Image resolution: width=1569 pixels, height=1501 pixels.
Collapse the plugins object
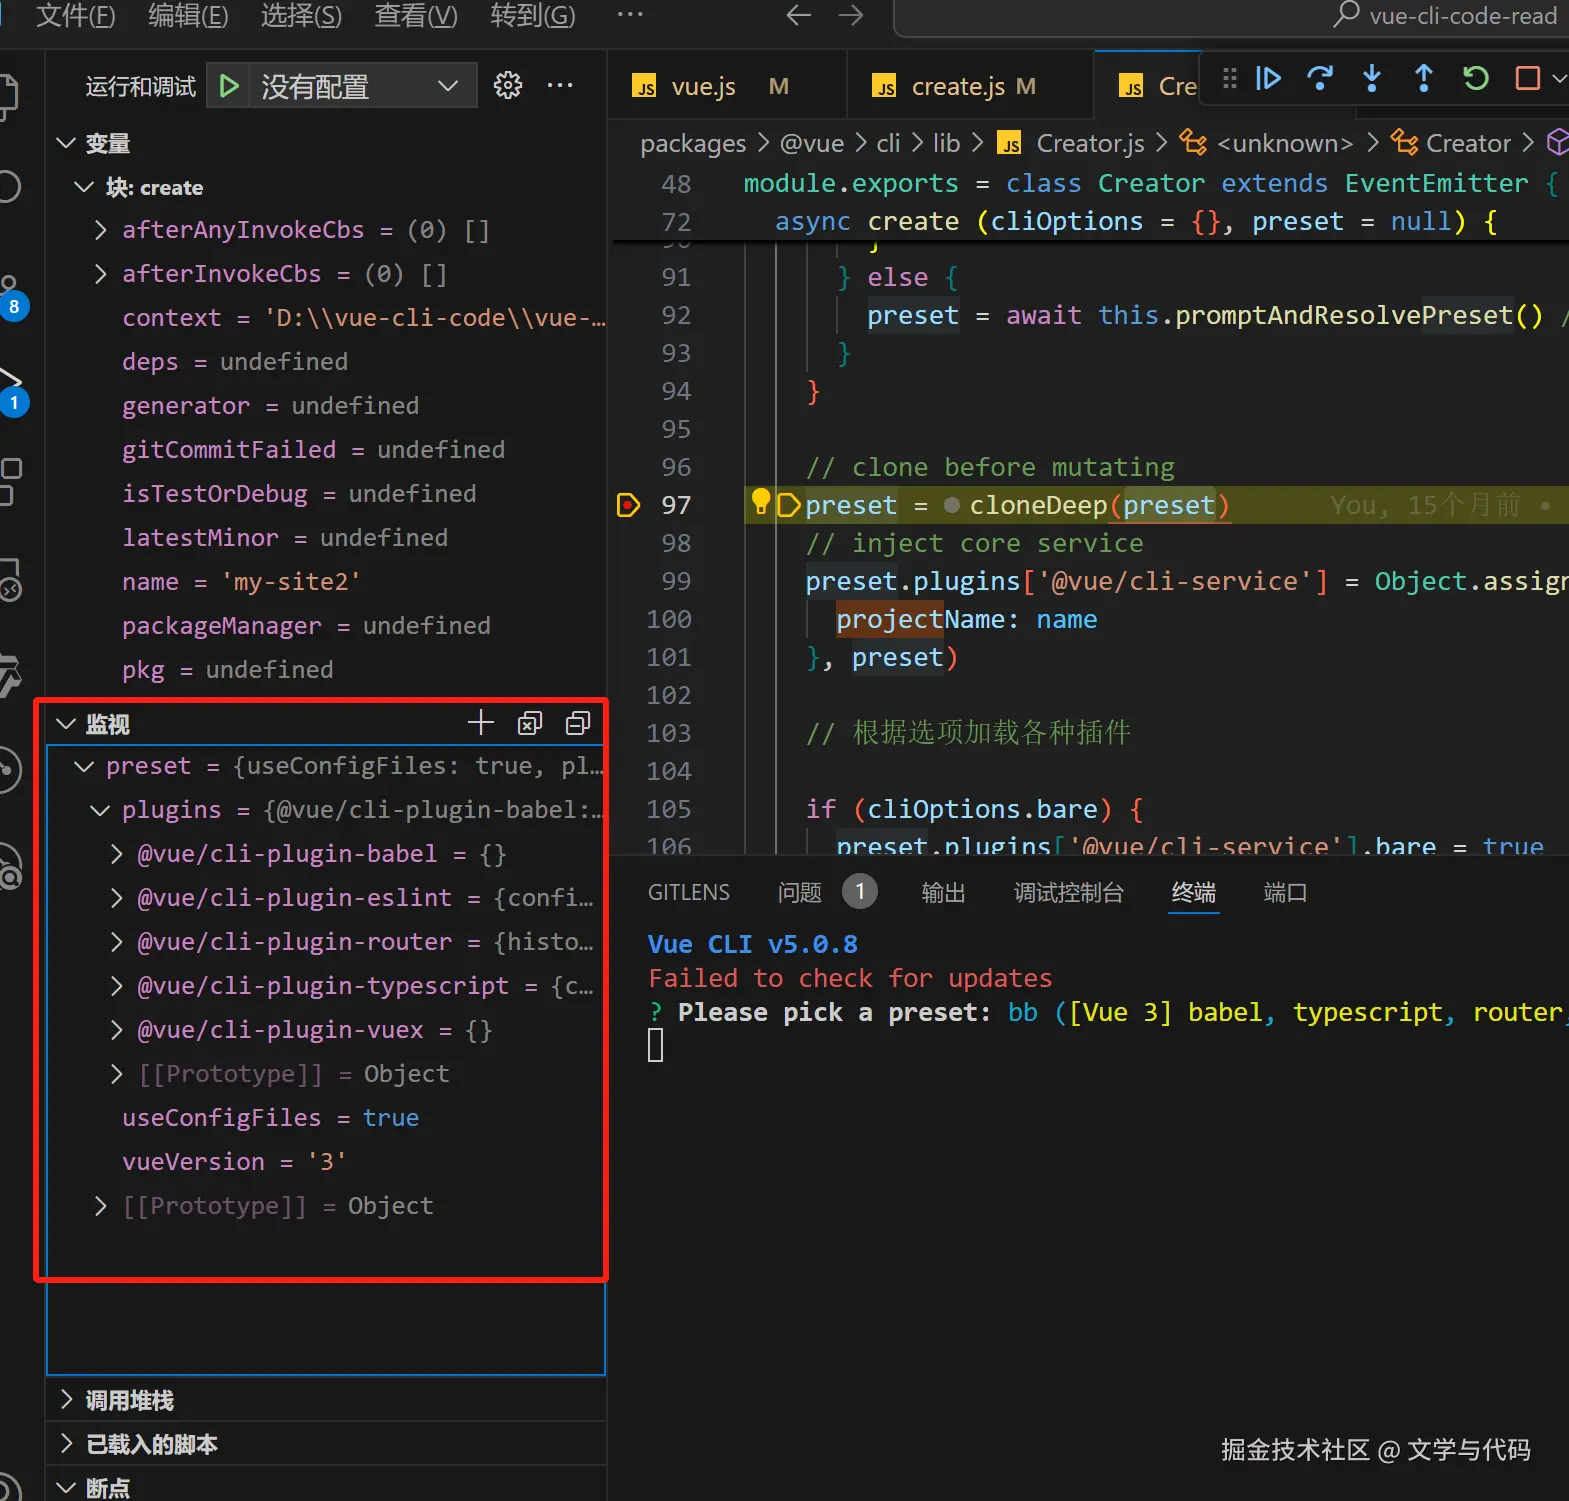pyautogui.click(x=100, y=810)
